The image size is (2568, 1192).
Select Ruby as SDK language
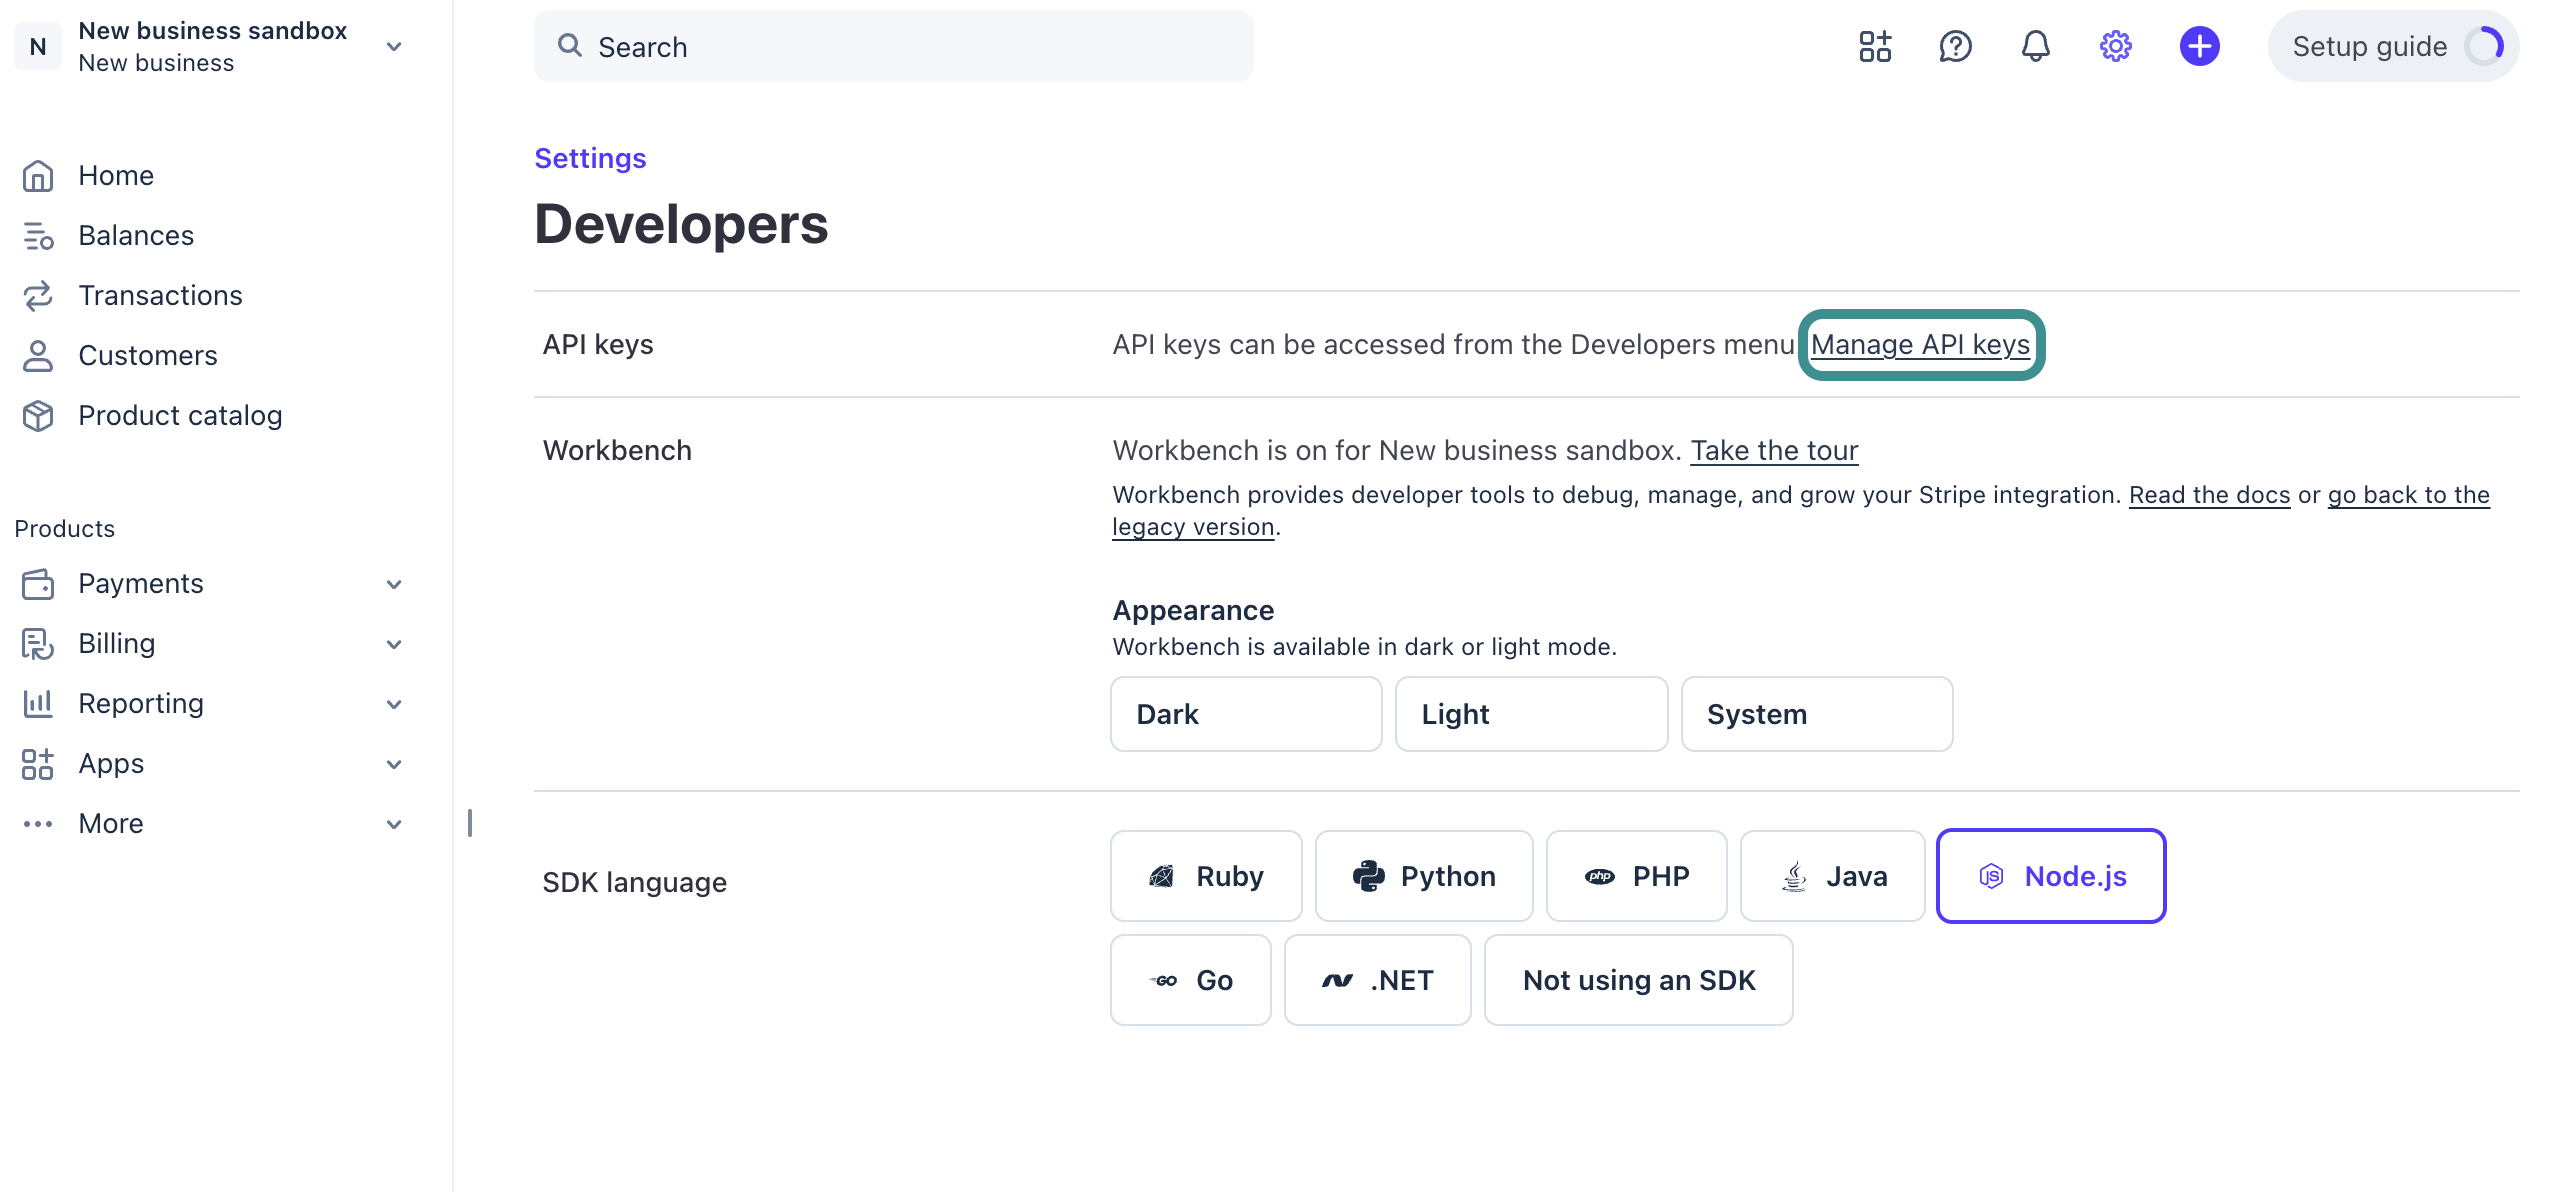coord(1206,876)
